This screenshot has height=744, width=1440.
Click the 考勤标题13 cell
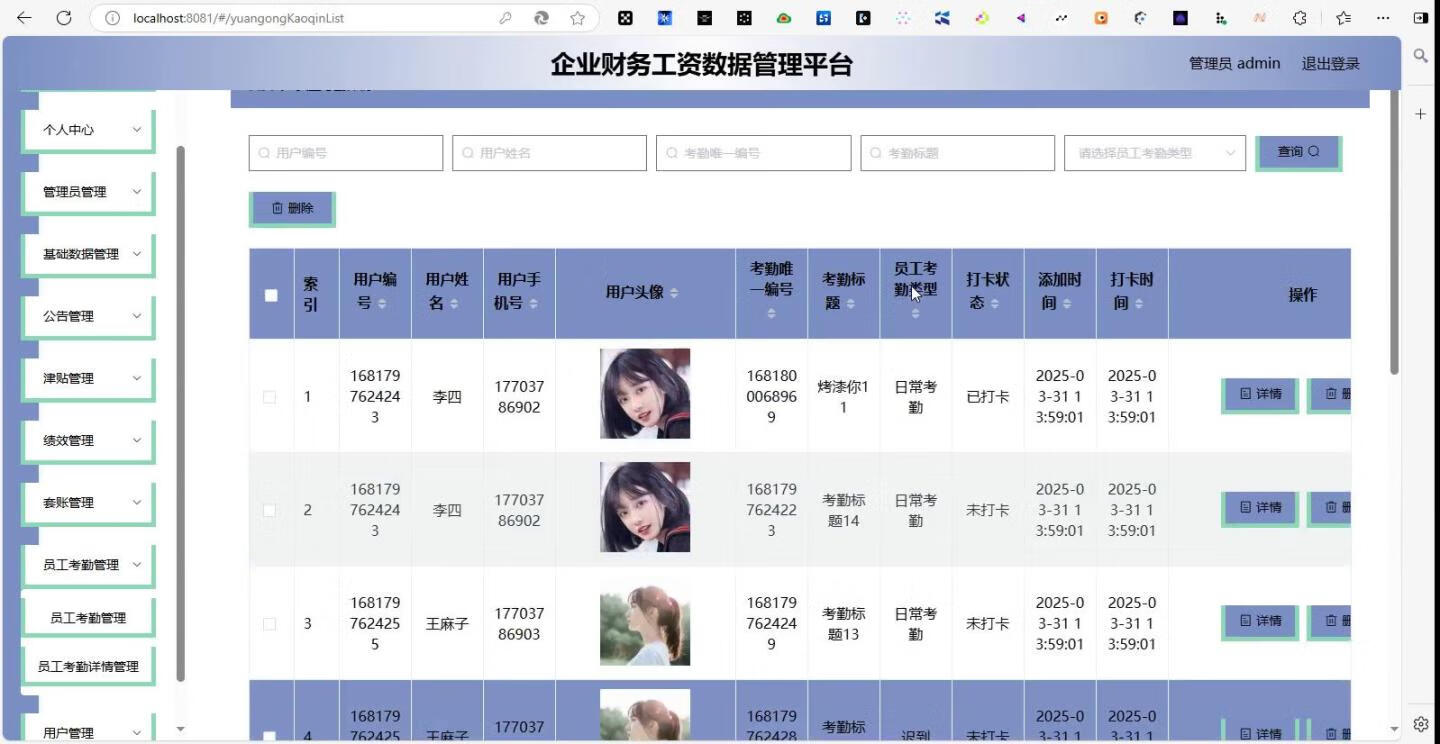click(843, 624)
